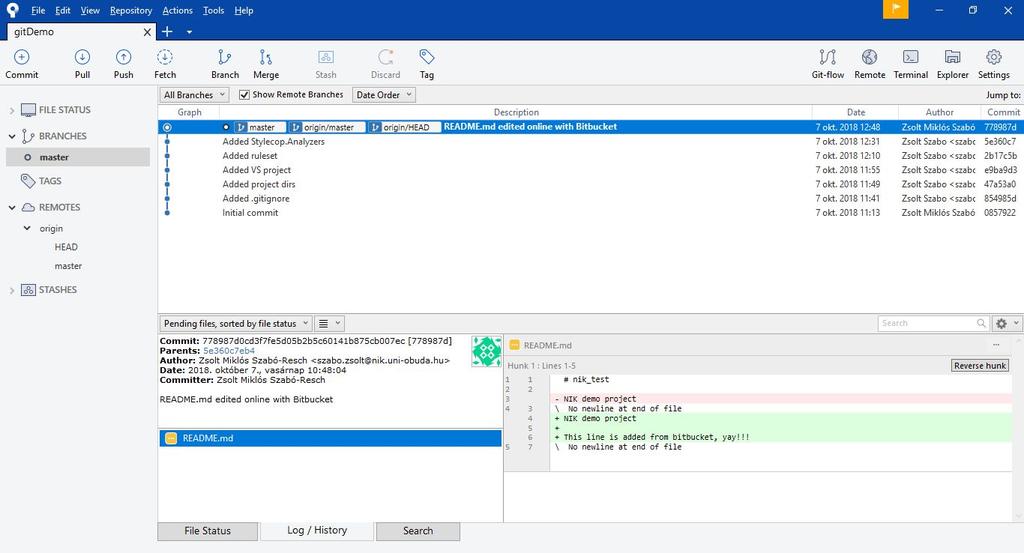Open the Edit menu
Viewport: 1024px width, 553px height.
click(x=63, y=10)
